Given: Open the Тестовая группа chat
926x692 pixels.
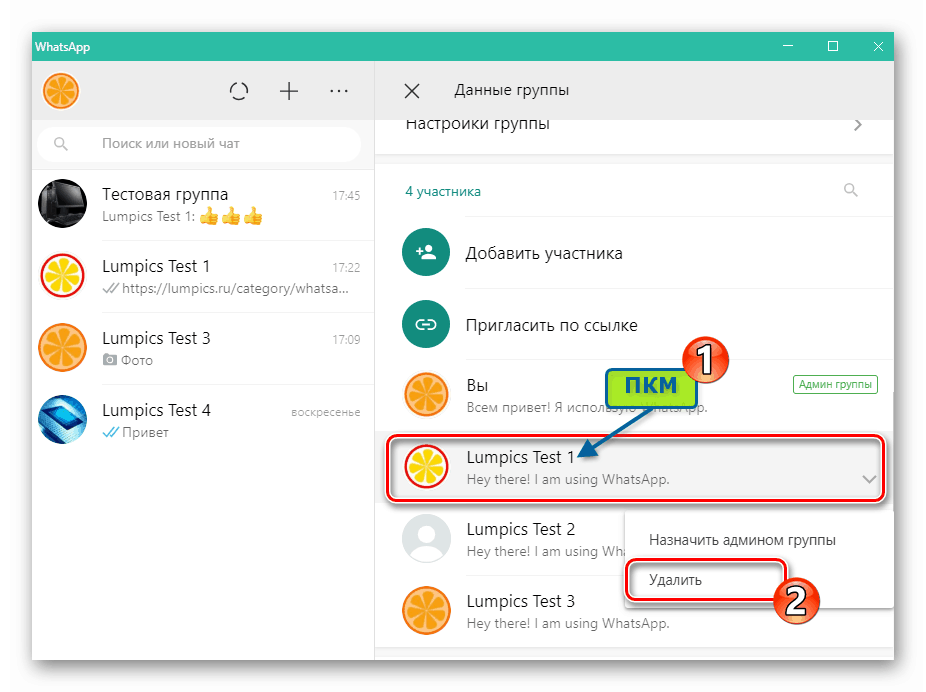Looking at the screenshot, I should click(203, 204).
